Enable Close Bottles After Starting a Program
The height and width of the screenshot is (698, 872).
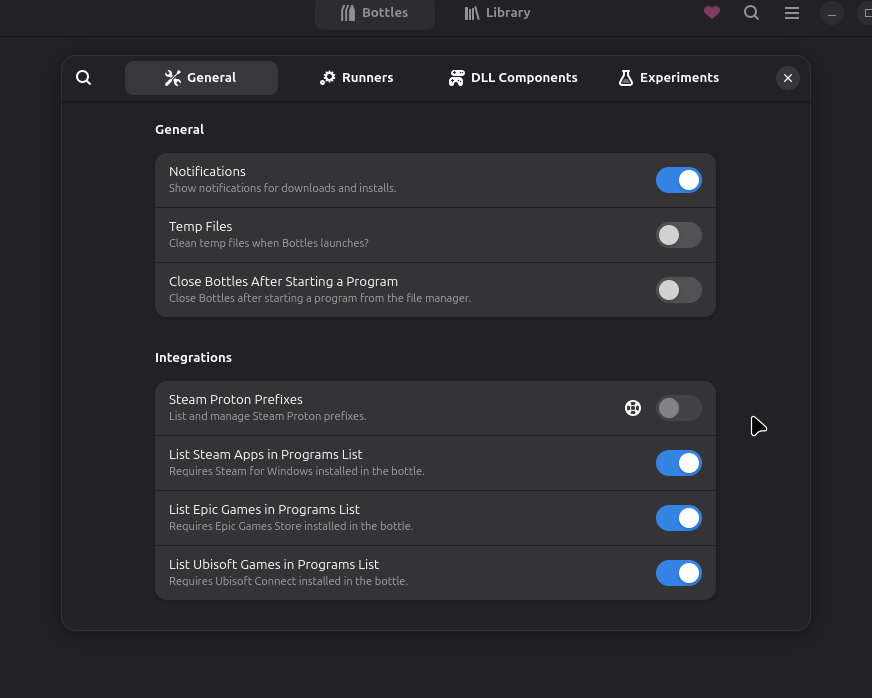pyautogui.click(x=678, y=290)
